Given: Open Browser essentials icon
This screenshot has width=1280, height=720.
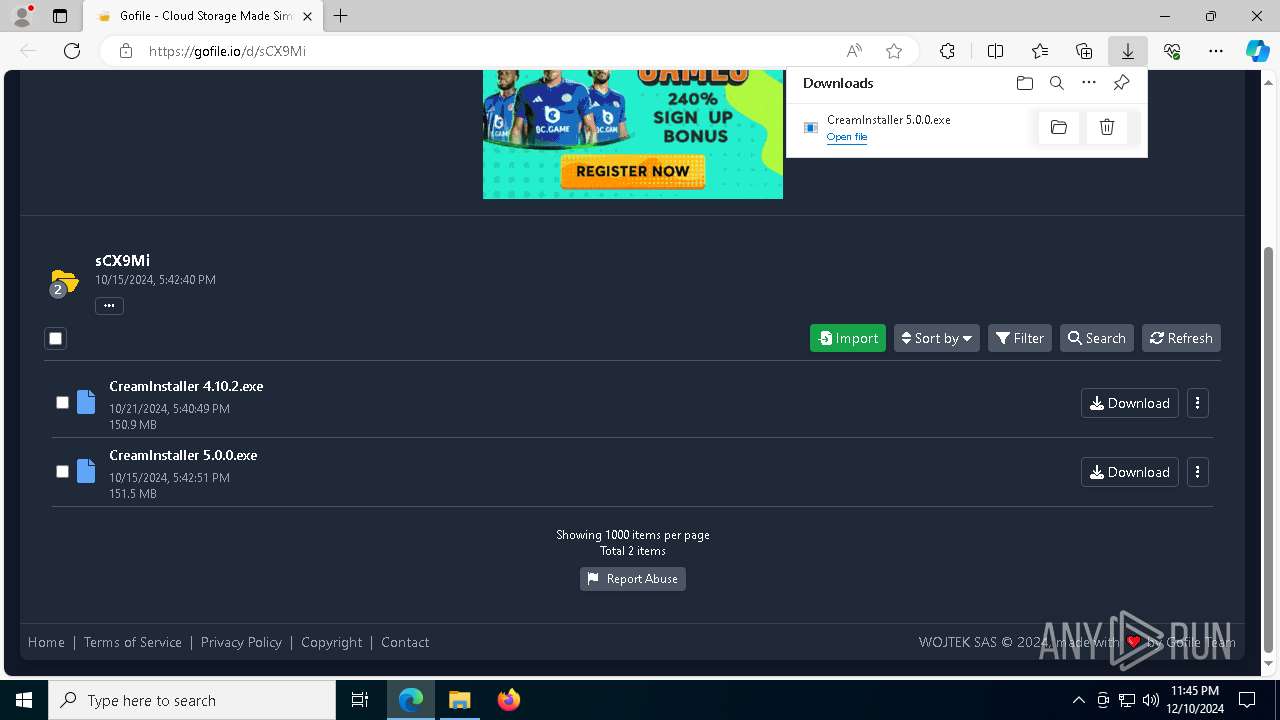Looking at the screenshot, I should 1172,51.
